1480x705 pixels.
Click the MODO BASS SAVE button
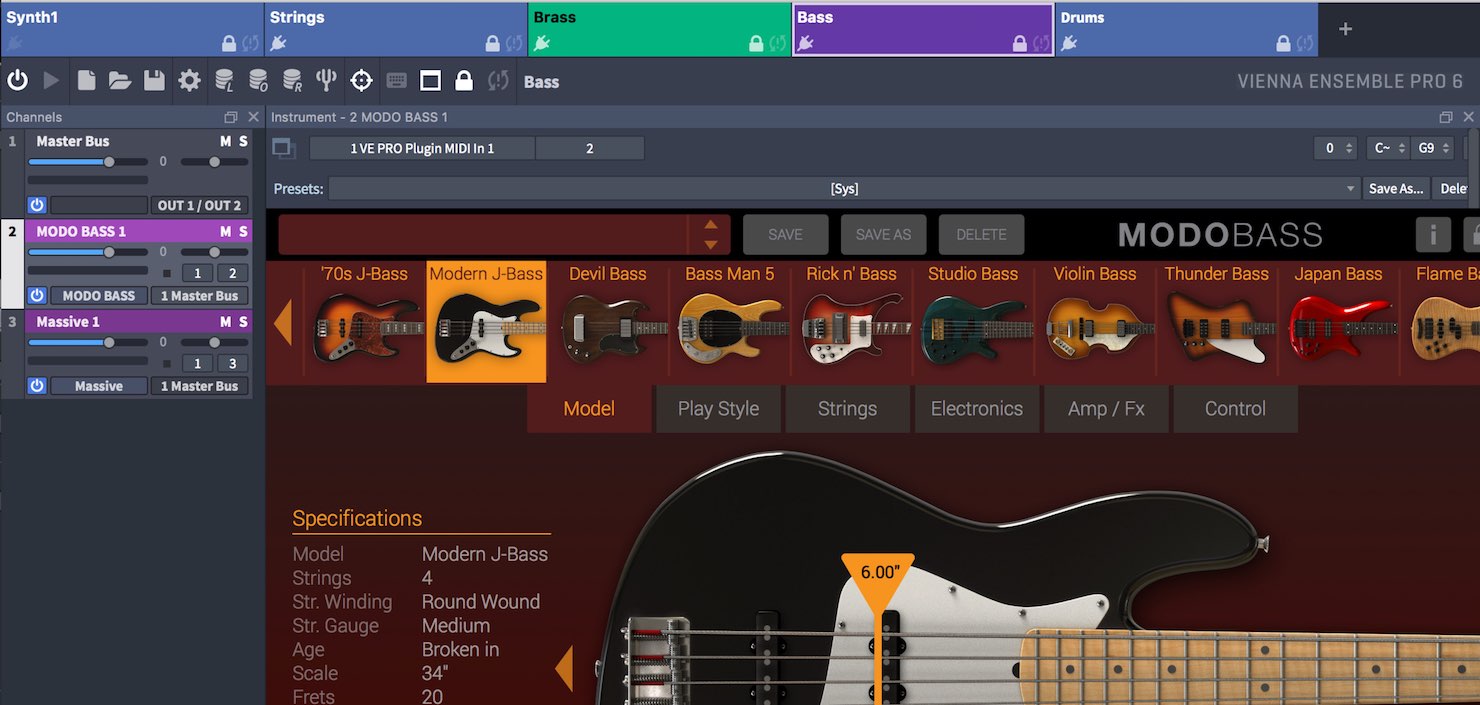coord(785,234)
